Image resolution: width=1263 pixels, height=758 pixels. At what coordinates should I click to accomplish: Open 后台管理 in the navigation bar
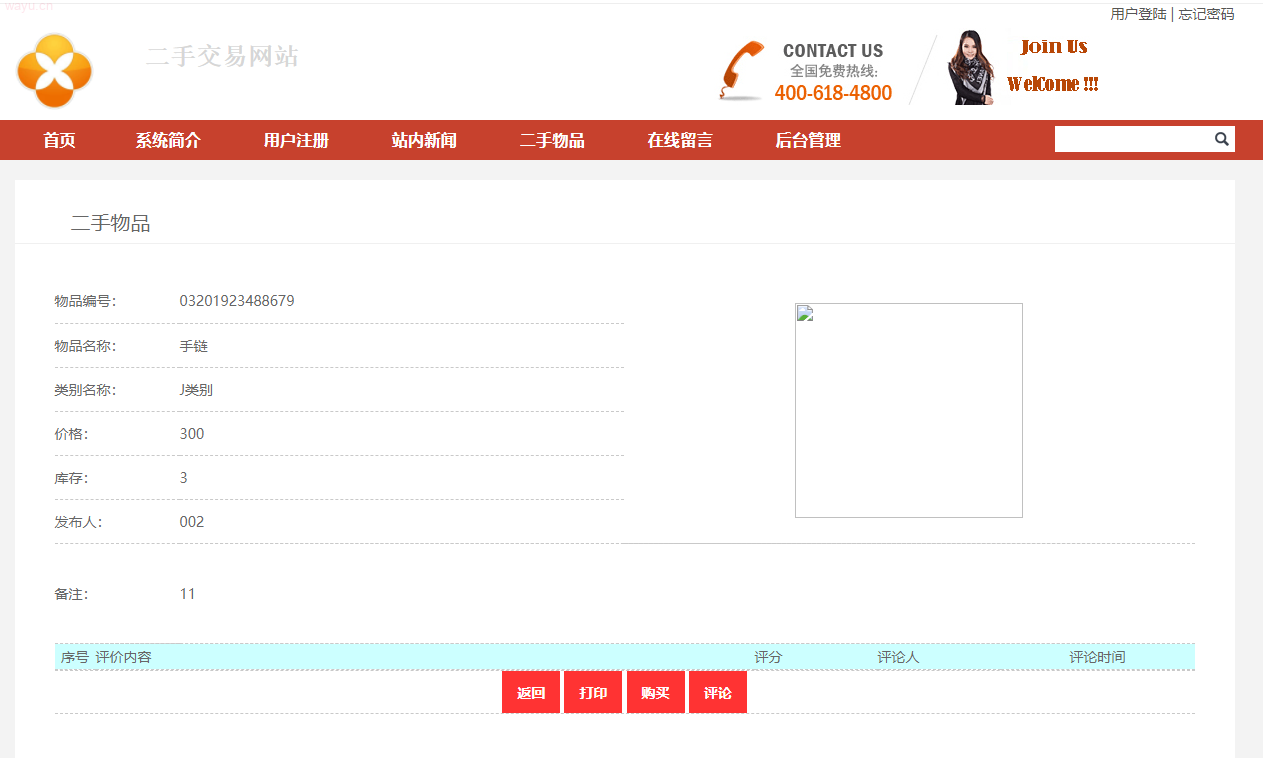click(808, 140)
